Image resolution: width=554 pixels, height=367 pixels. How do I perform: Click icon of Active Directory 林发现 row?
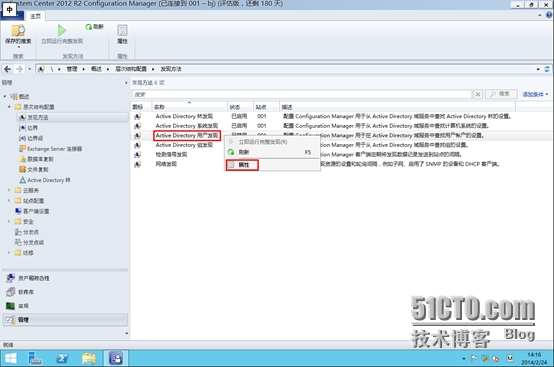tap(137, 116)
